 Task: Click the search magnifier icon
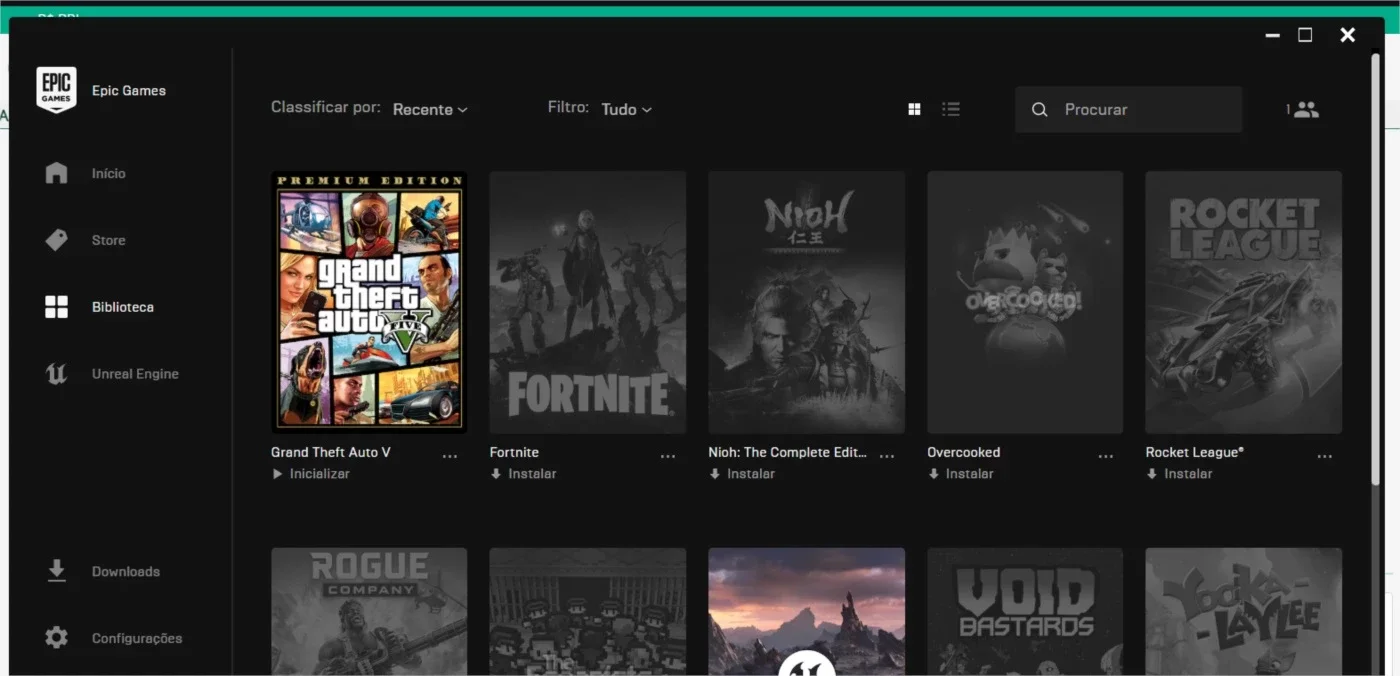1040,110
